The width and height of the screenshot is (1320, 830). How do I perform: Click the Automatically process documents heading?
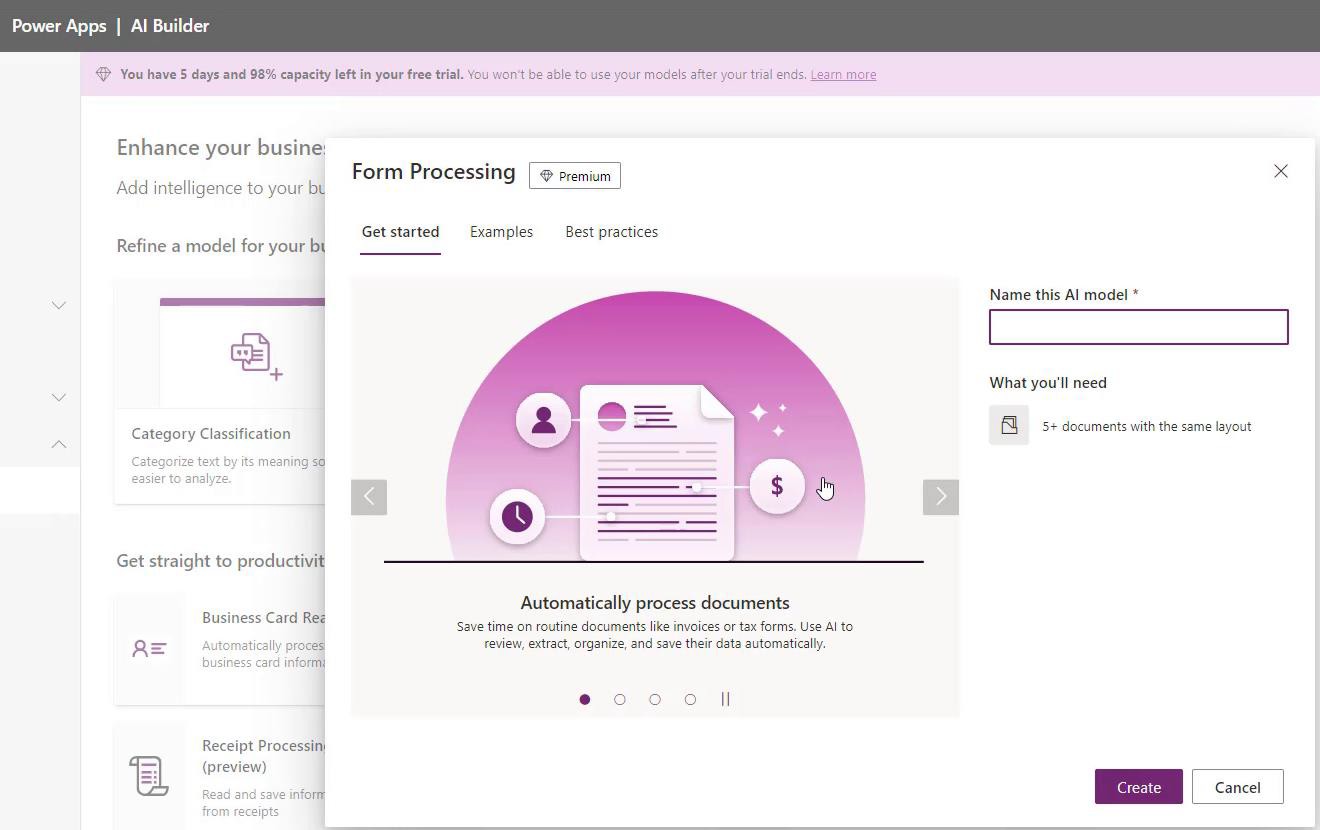point(655,603)
